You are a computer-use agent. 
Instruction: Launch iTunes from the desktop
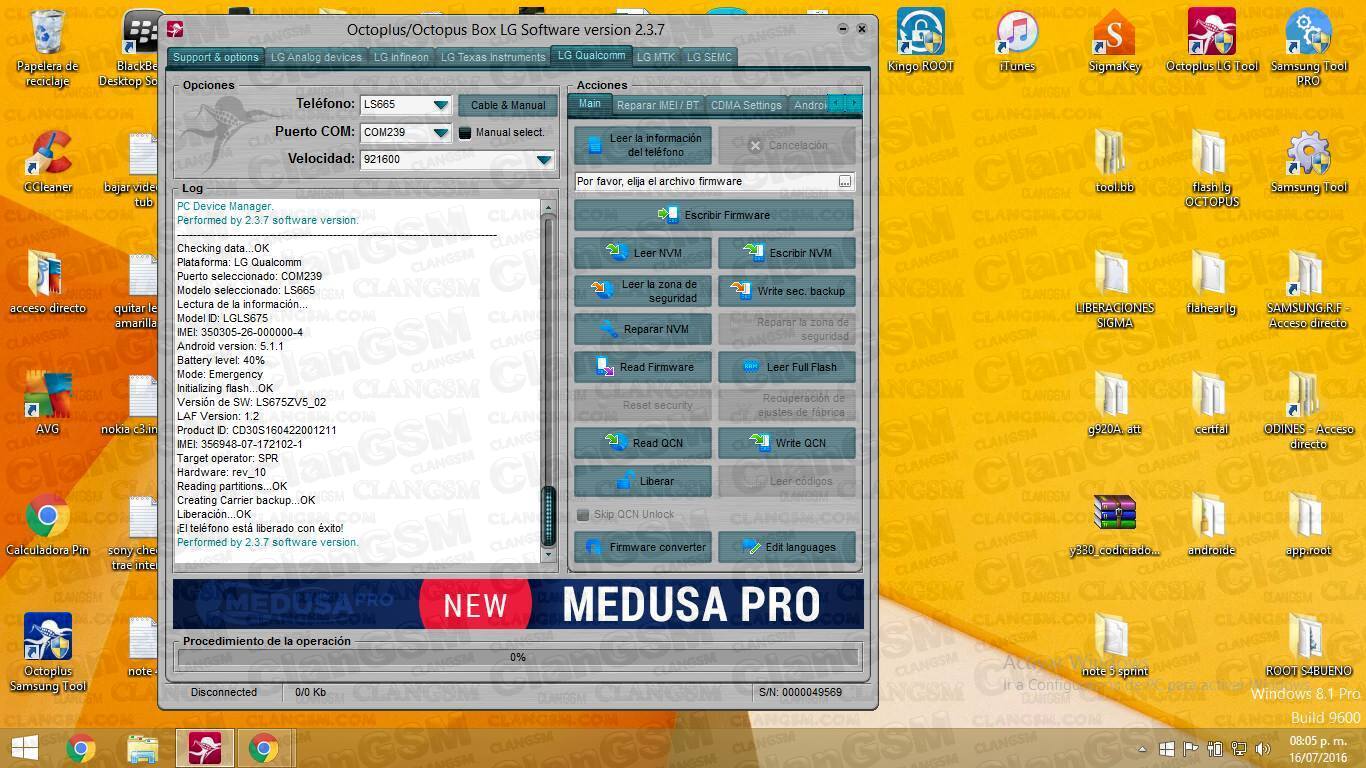pos(1016,40)
